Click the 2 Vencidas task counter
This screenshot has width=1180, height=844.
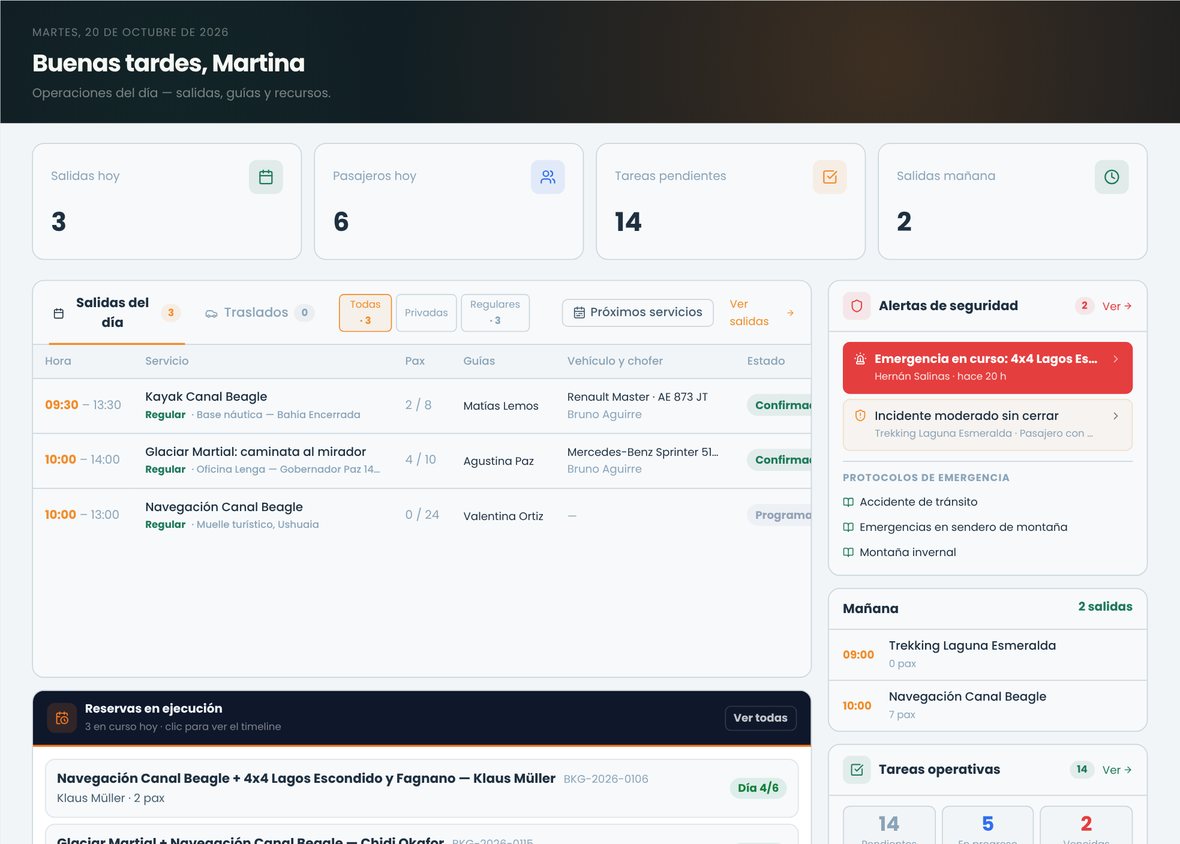(1086, 826)
